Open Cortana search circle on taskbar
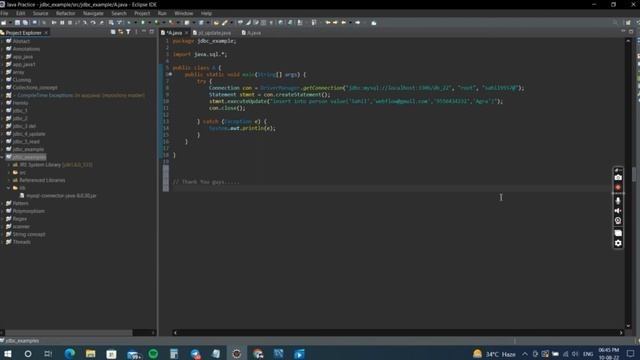The height and width of the screenshot is (360, 640). pyautogui.click(x=28, y=353)
